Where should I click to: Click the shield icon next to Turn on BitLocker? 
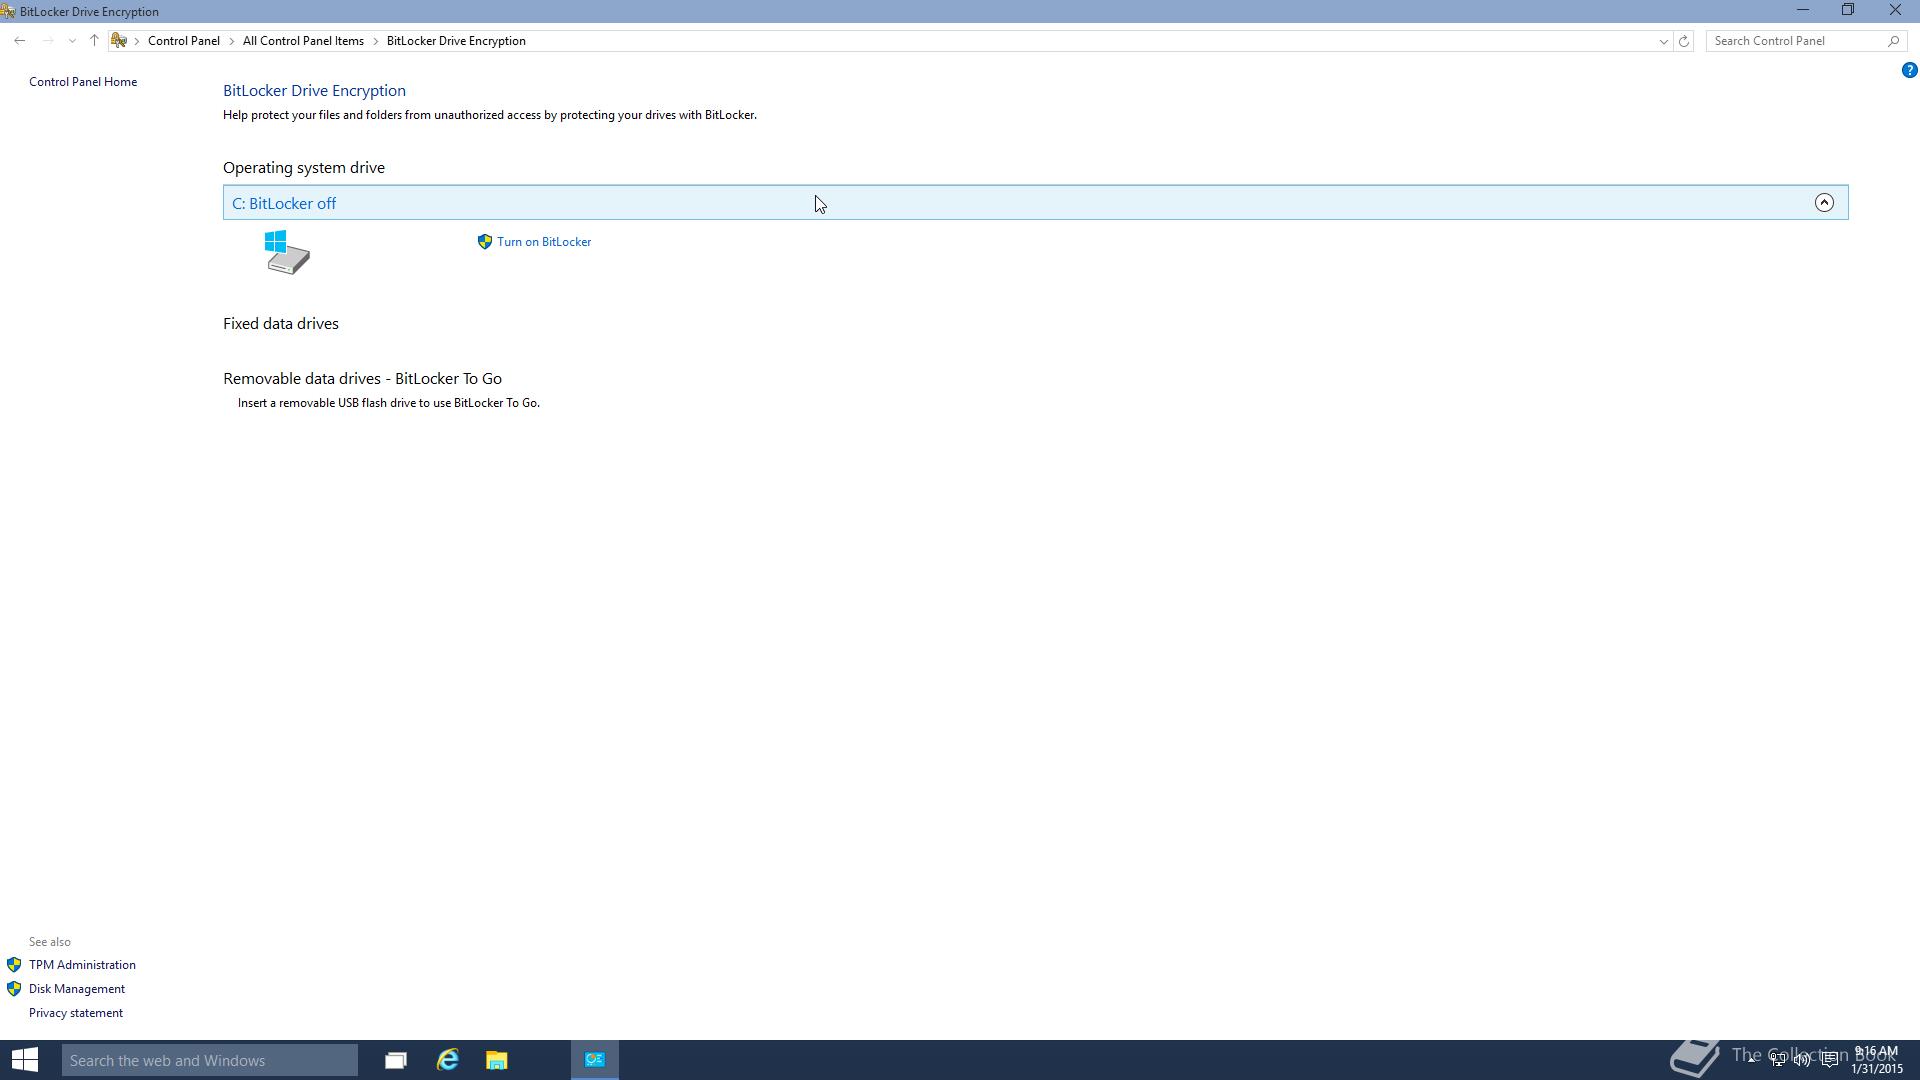point(485,242)
